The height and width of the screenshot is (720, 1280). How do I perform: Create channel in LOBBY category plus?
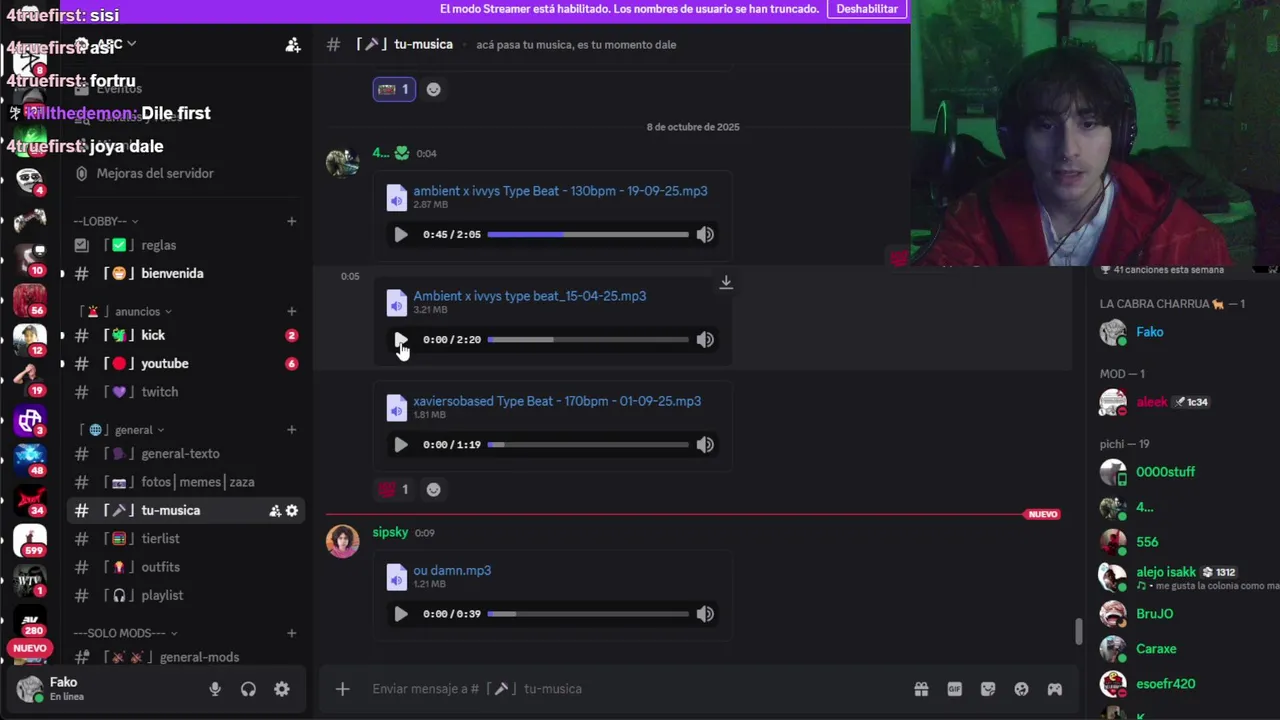point(291,221)
